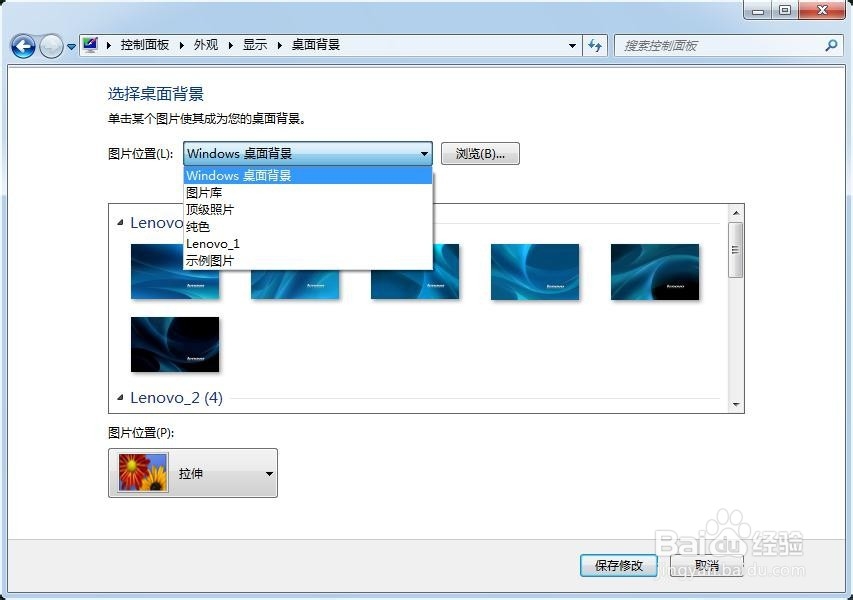This screenshot has width=853, height=600.
Task: Open the 图片位置(L) combo box
Action: coord(308,153)
